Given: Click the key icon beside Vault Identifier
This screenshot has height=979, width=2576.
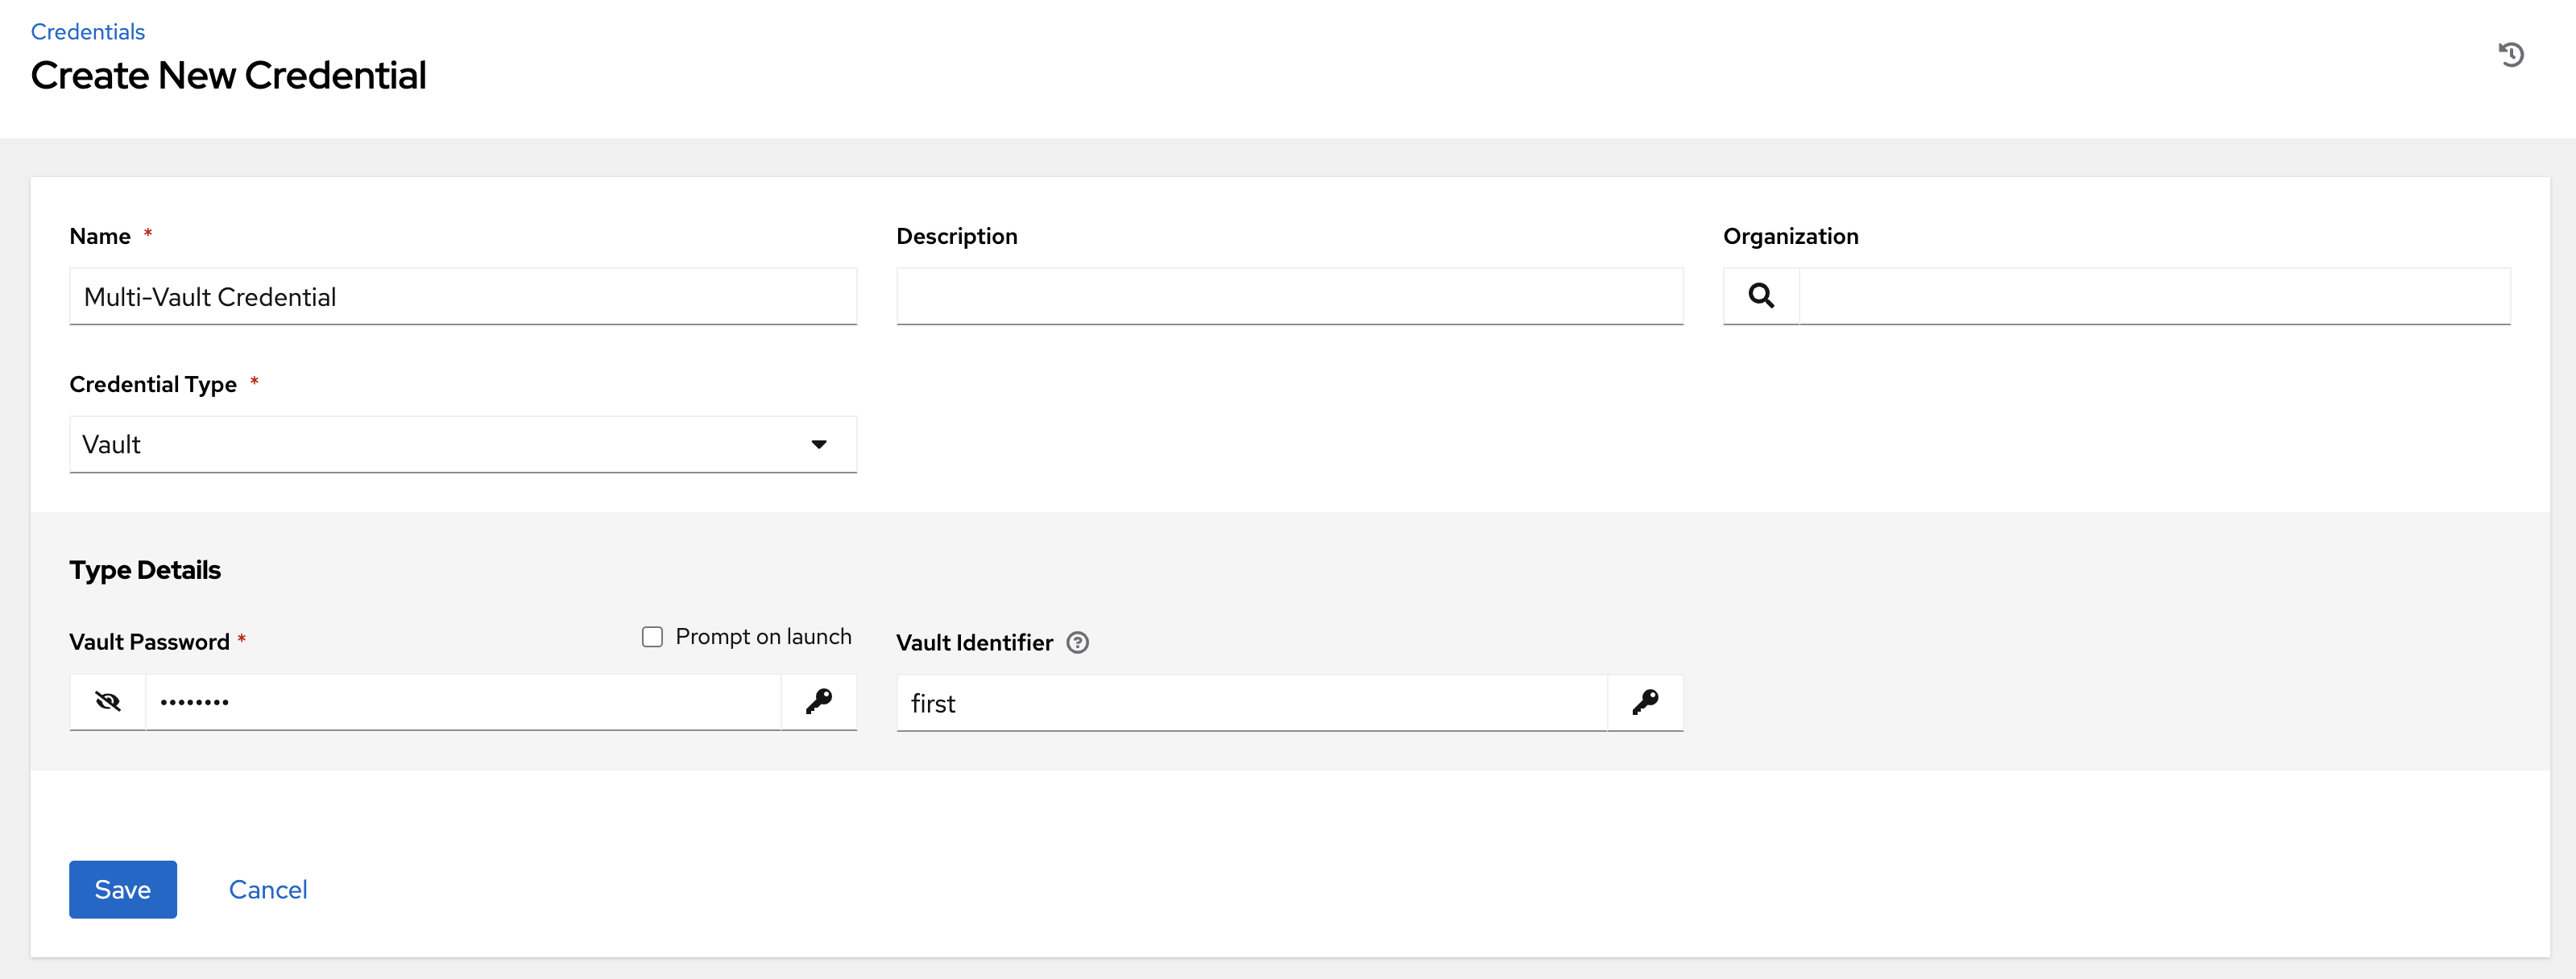Looking at the screenshot, I should tap(1645, 702).
